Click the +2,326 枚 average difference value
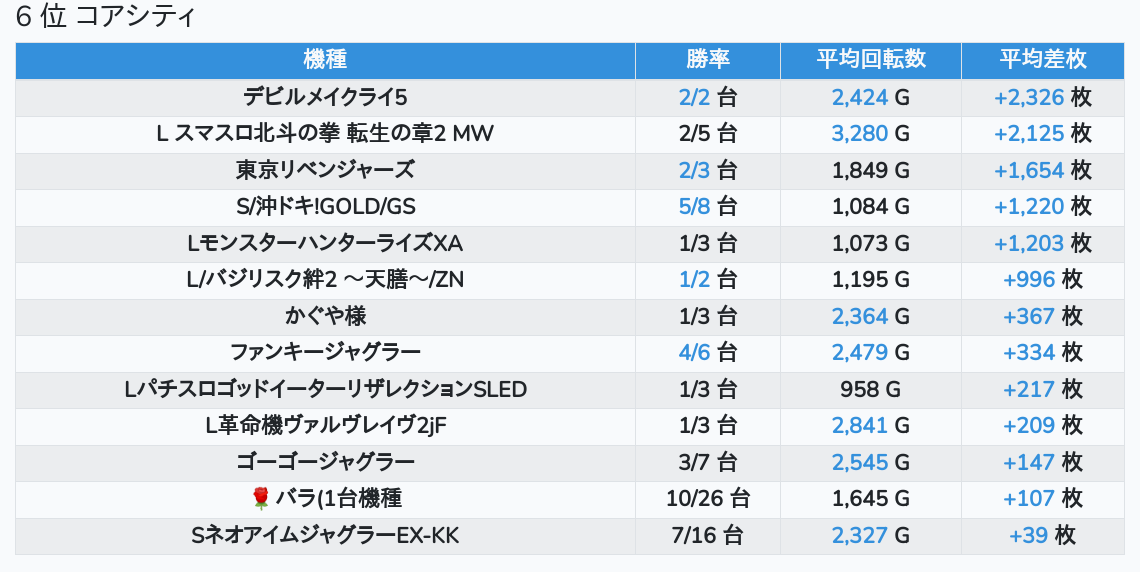Viewport: 1140px width, 572px height. pyautogui.click(x=1042, y=97)
